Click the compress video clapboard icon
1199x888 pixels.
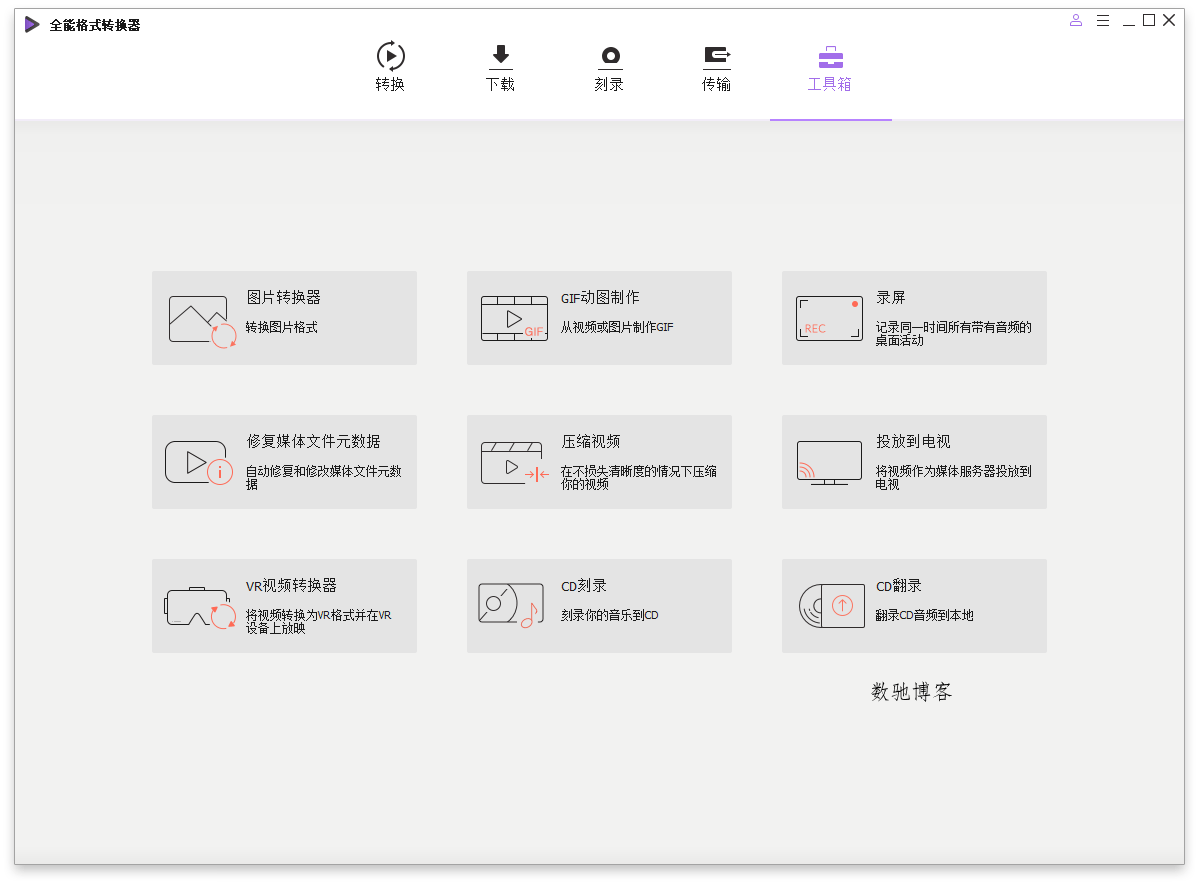515,463
